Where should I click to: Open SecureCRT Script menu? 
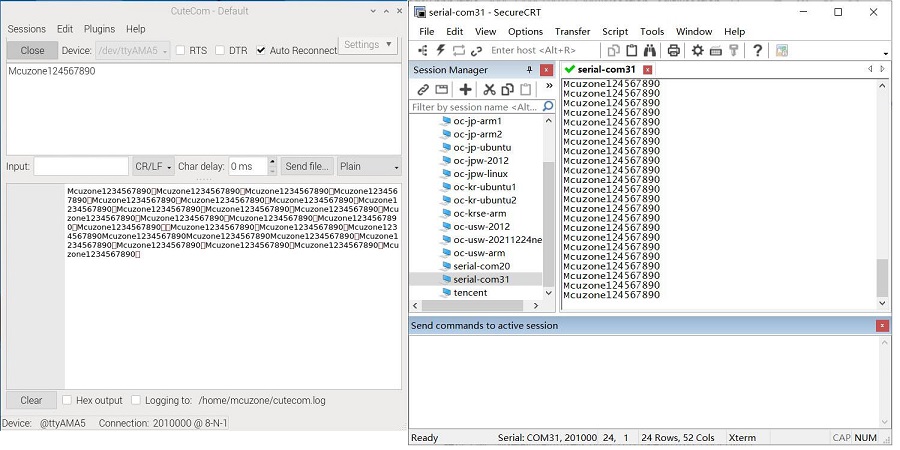pos(615,32)
